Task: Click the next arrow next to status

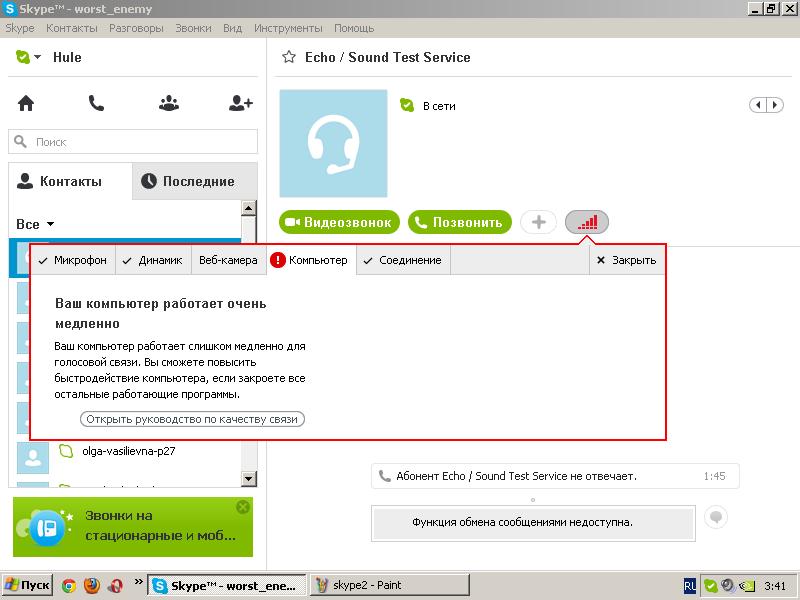Action: pyautogui.click(x=775, y=105)
